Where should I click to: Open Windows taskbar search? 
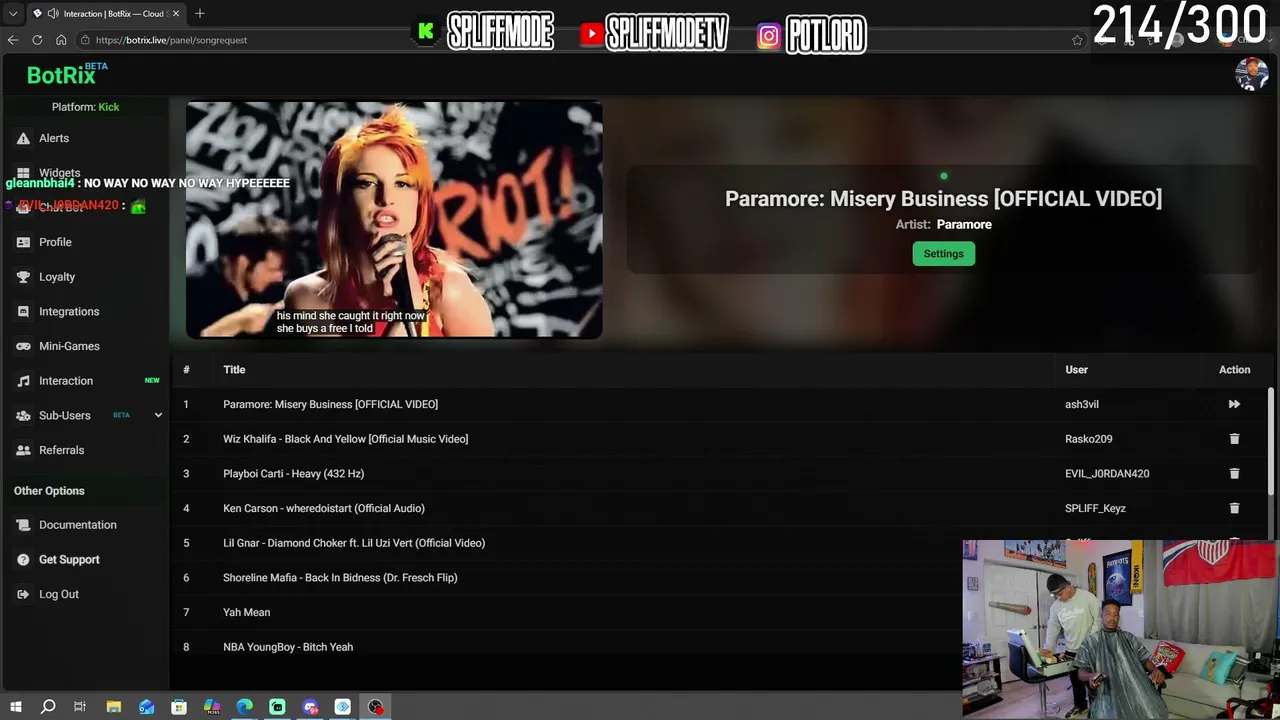[48, 707]
